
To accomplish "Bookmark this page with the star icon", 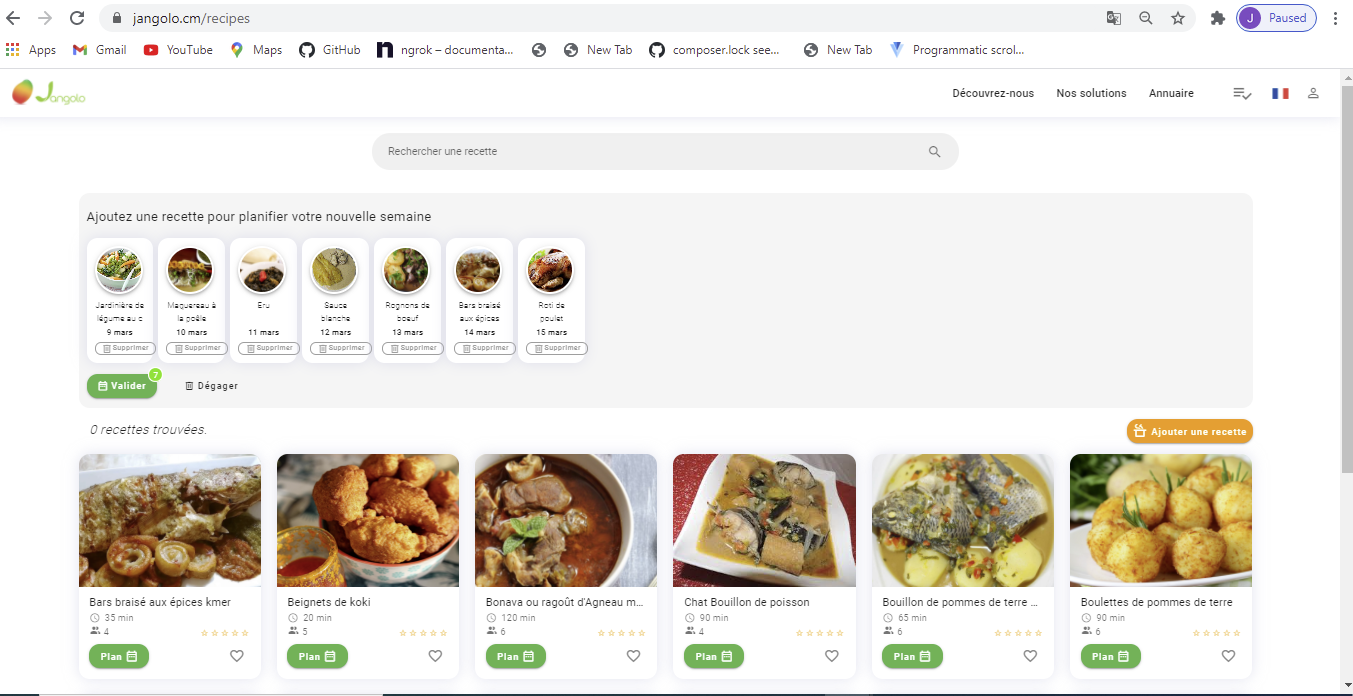I will [x=1178, y=18].
